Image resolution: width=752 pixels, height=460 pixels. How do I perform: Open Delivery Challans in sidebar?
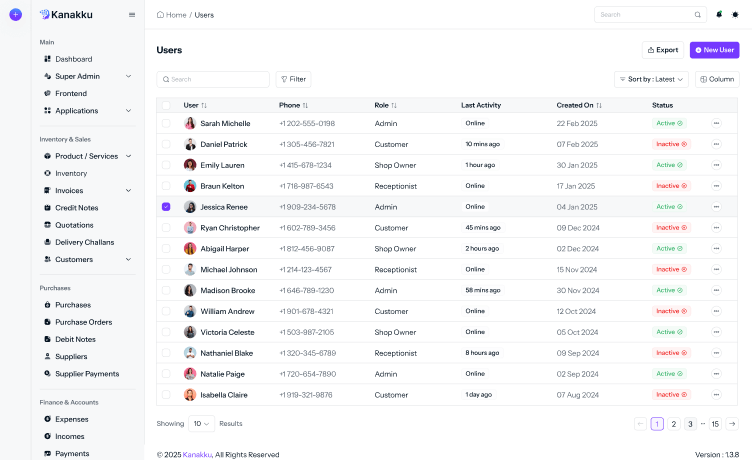pyautogui.click(x=84, y=243)
